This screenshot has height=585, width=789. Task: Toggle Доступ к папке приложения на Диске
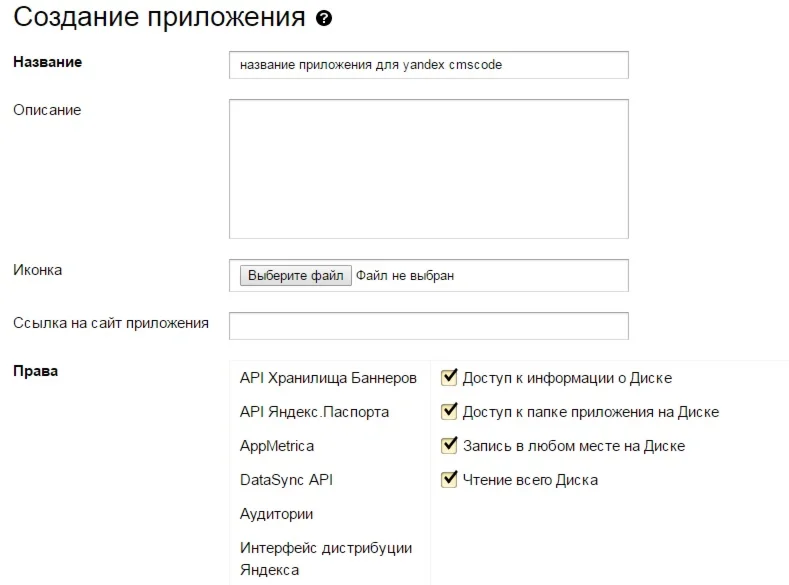coord(449,411)
